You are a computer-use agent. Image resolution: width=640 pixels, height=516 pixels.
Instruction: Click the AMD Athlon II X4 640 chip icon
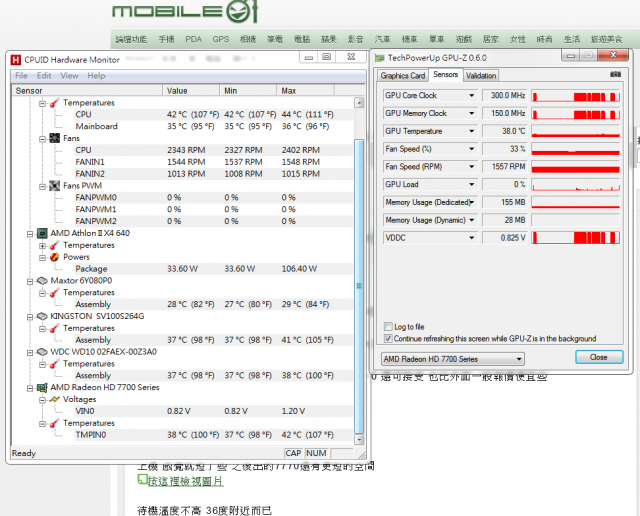coord(42,233)
